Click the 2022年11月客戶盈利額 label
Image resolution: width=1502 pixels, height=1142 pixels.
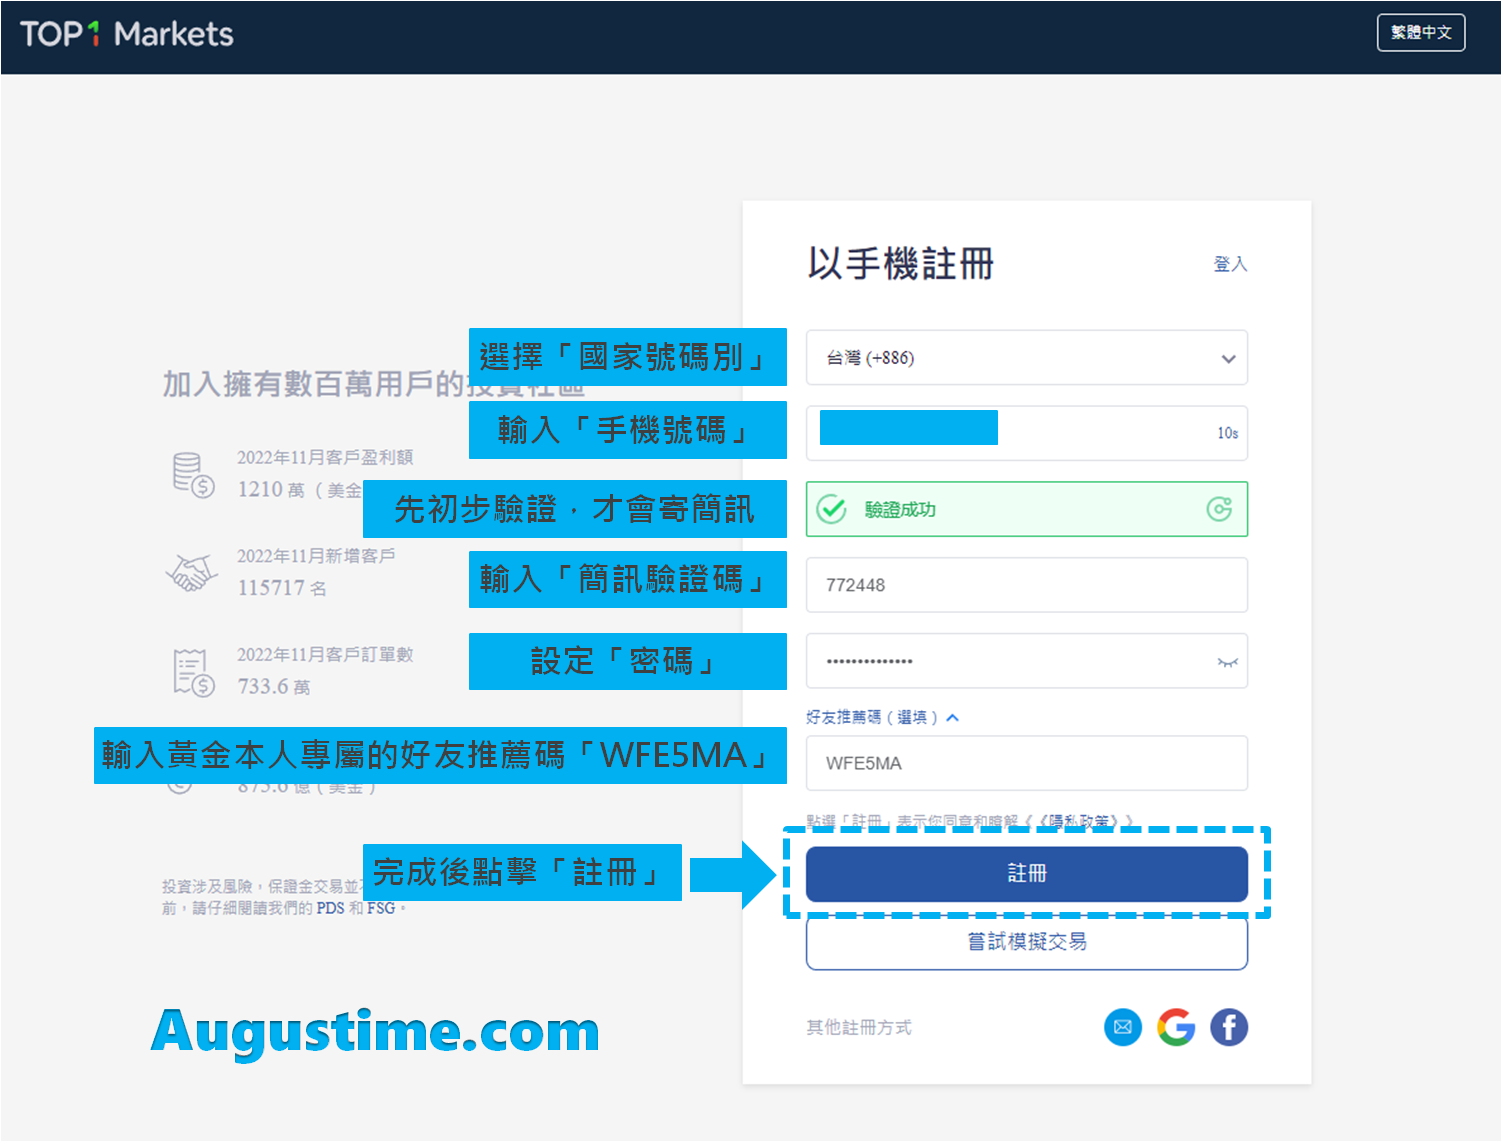coord(325,457)
